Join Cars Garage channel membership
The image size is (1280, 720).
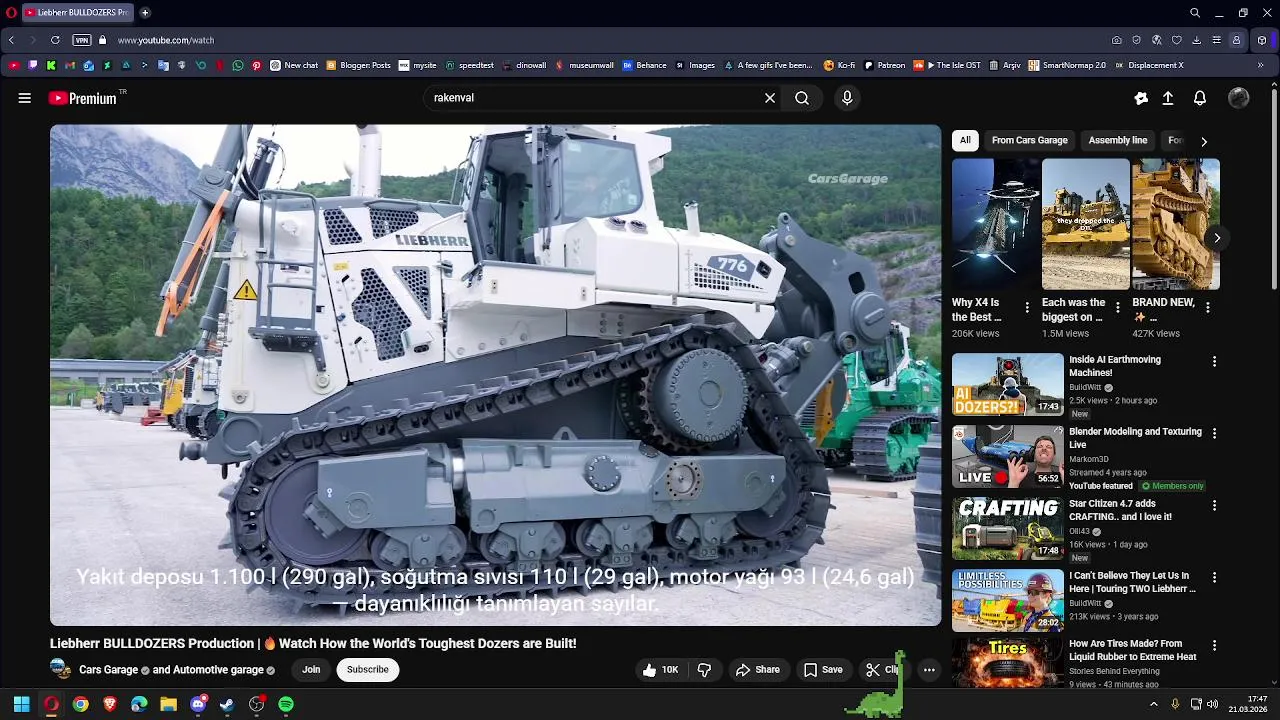point(311,670)
